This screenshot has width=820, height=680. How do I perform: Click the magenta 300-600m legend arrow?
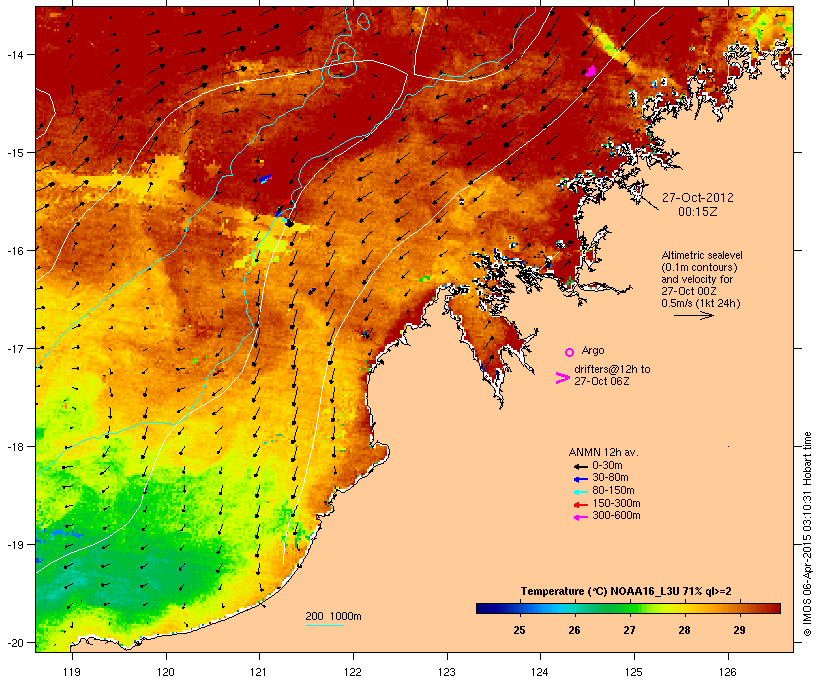pos(580,517)
